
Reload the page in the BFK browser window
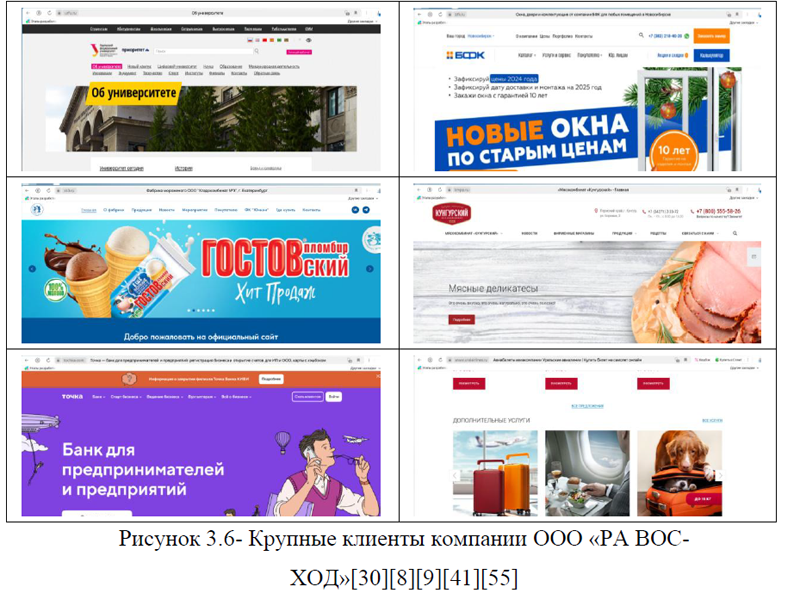point(440,14)
